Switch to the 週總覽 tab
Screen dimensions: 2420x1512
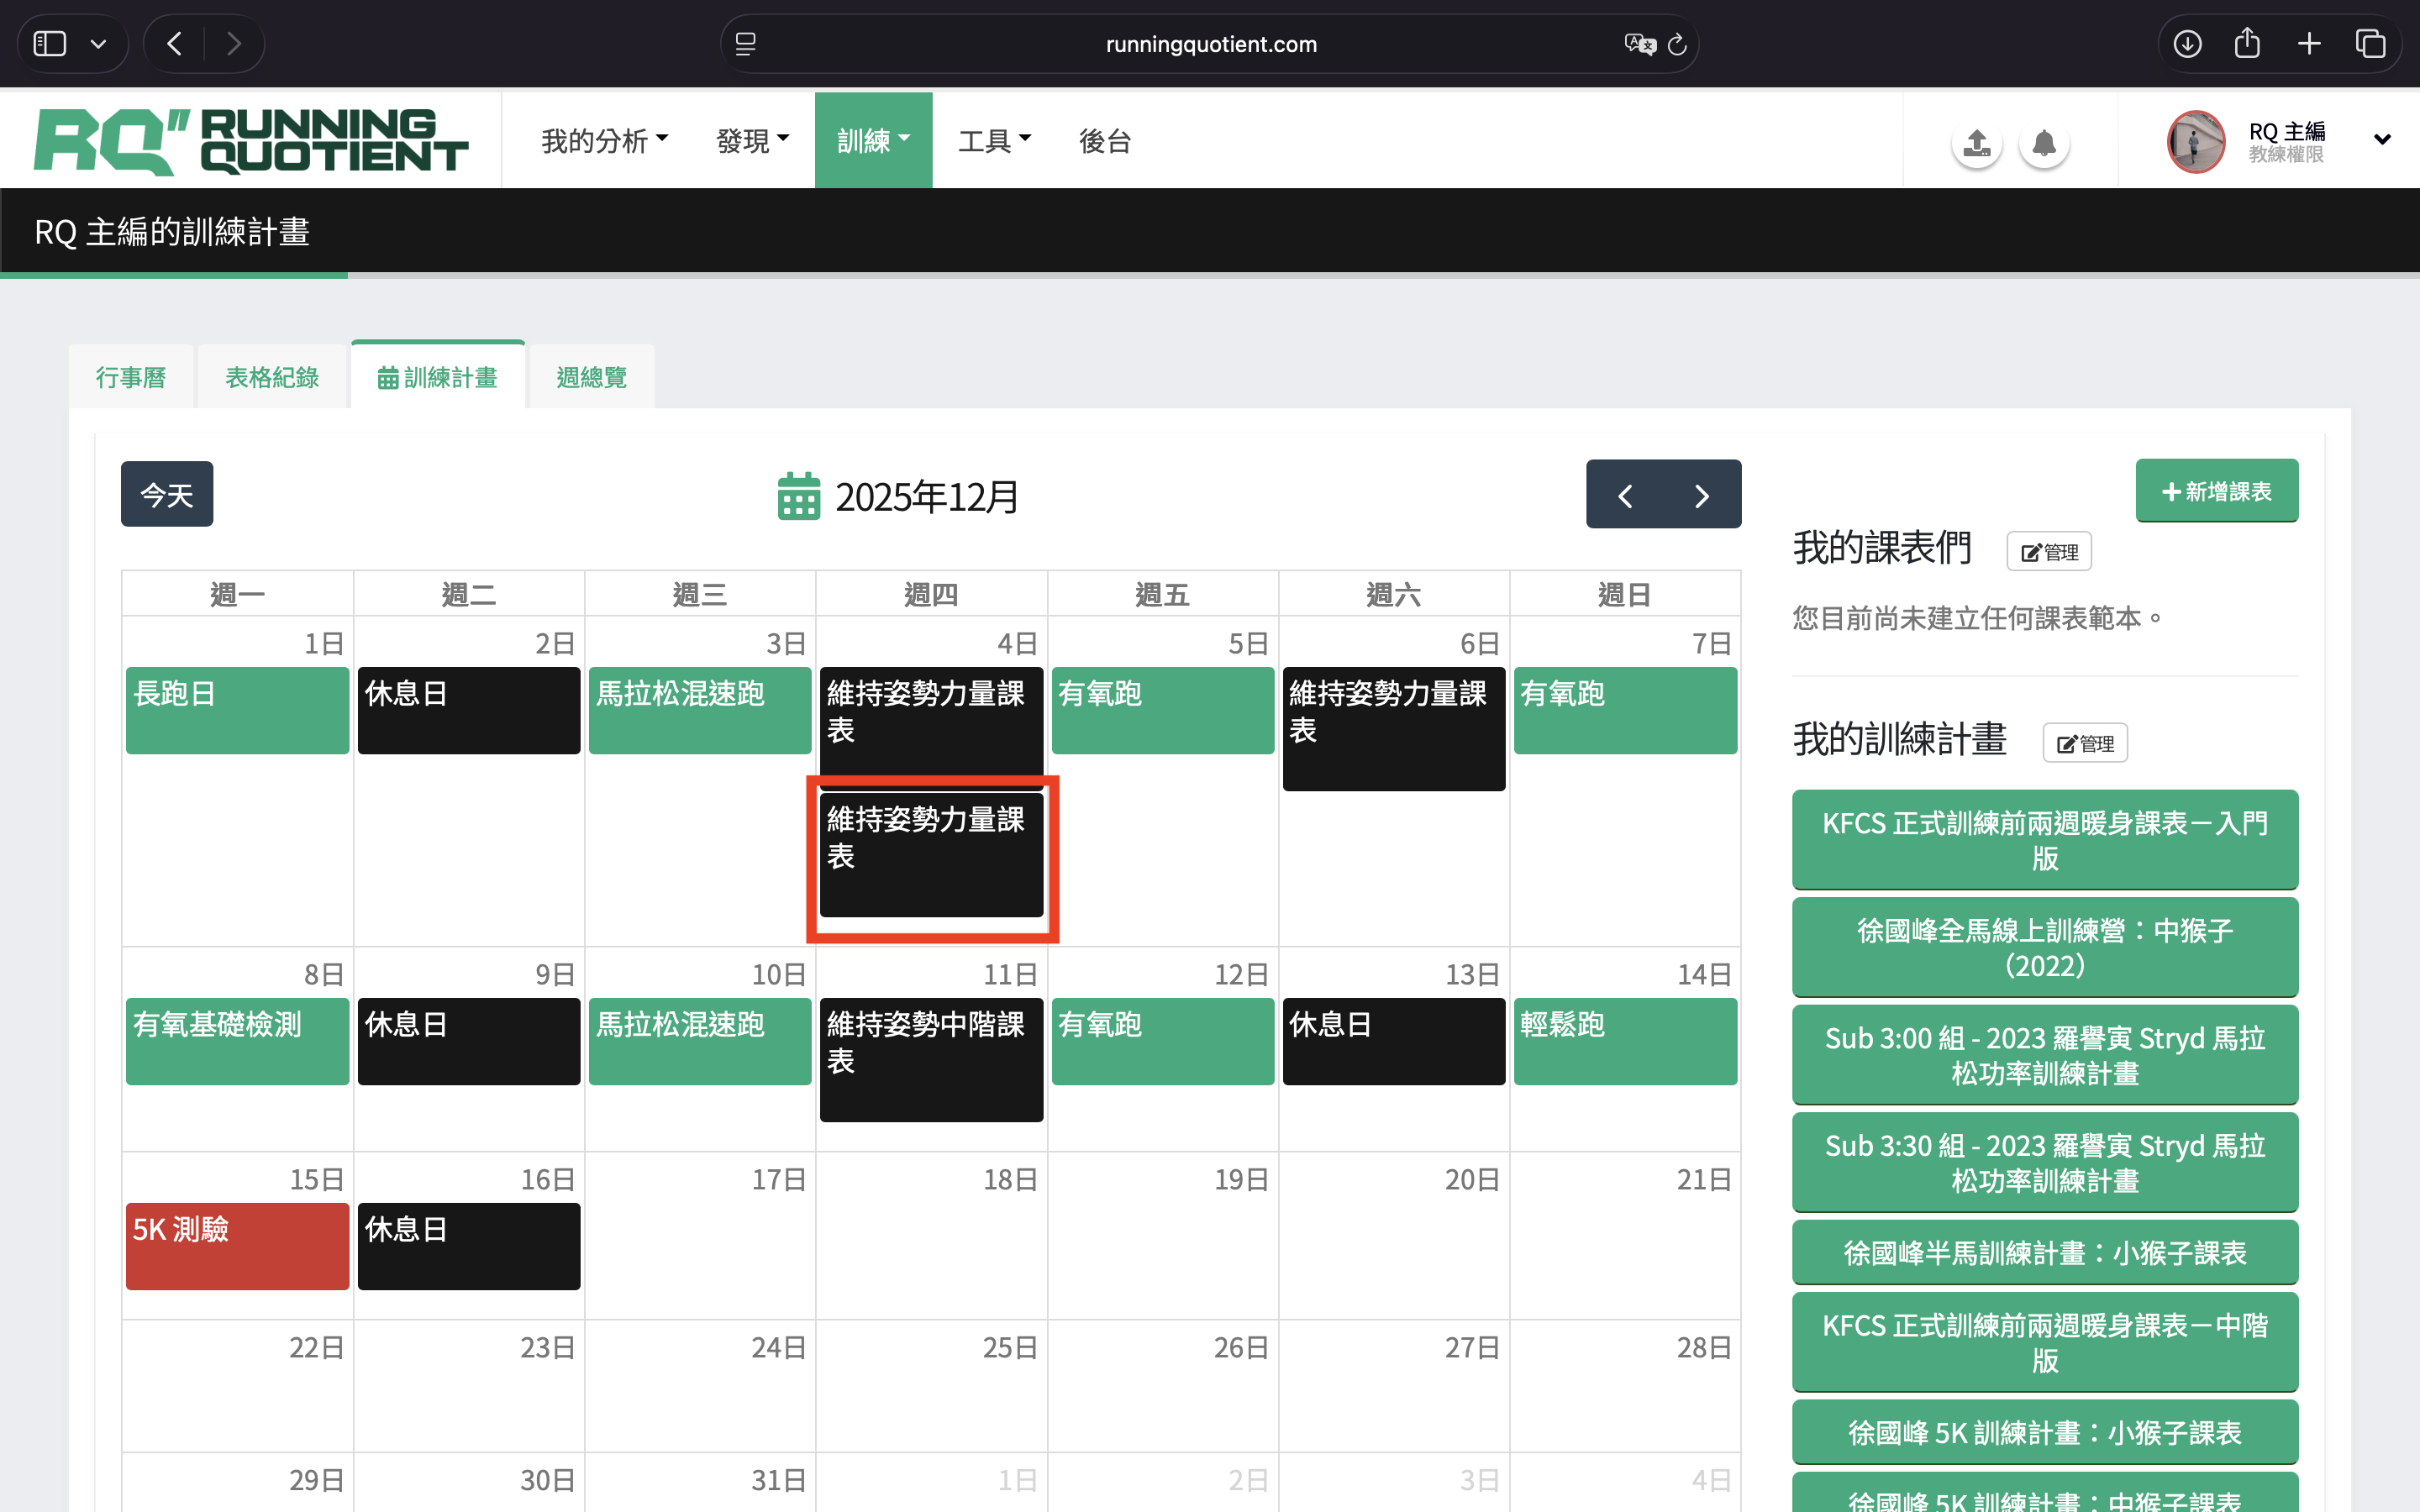point(591,377)
